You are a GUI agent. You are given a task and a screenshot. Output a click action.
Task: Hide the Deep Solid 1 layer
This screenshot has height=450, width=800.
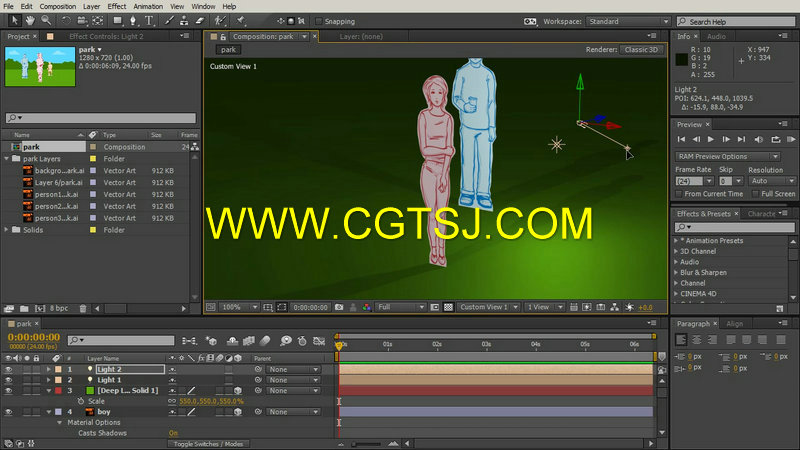[8, 391]
